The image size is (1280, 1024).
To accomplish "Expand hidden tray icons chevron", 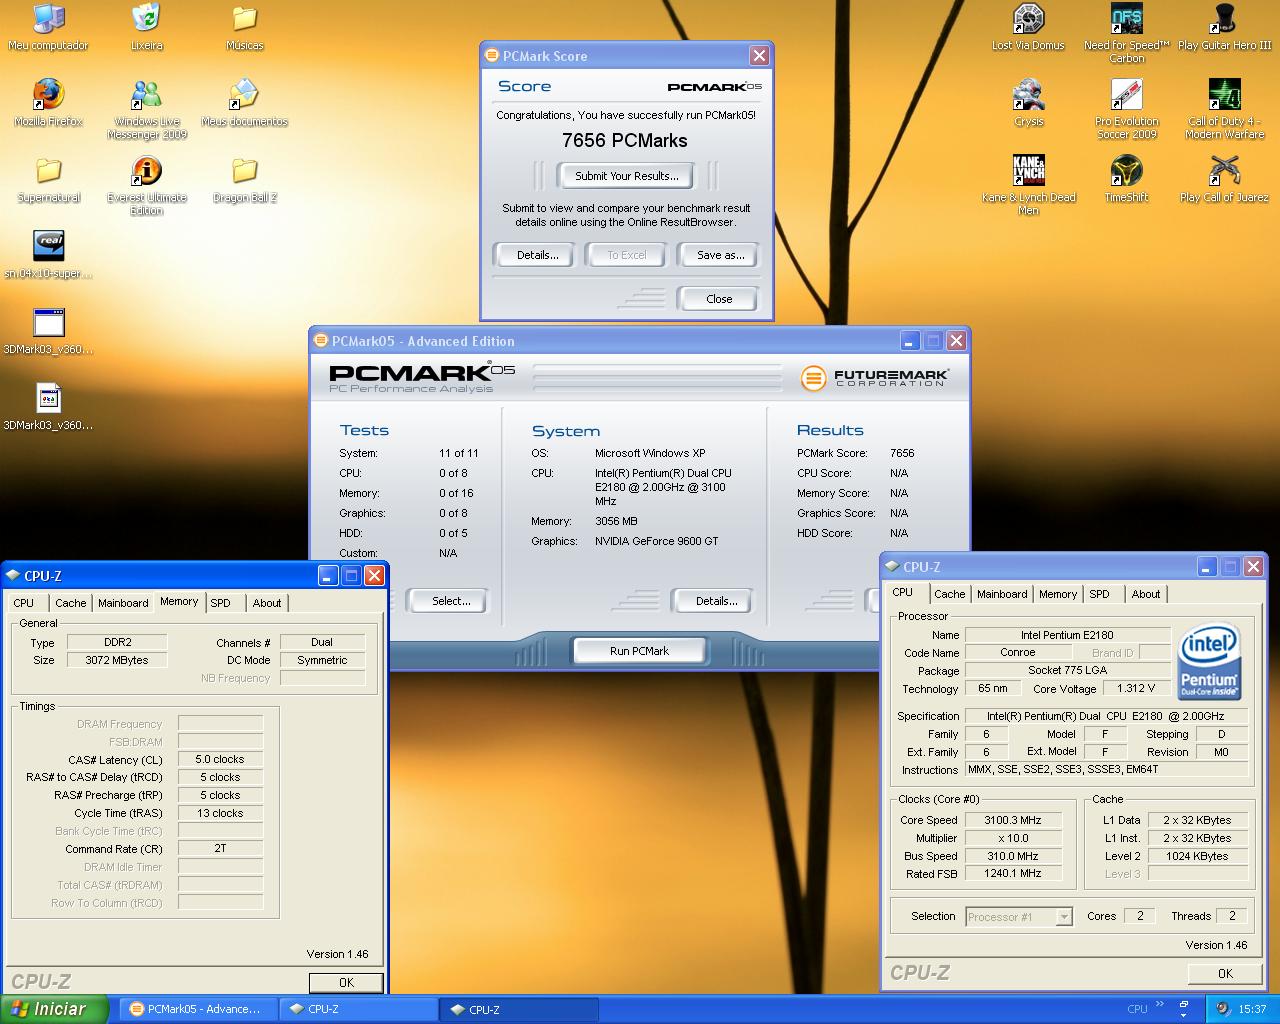I will pyautogui.click(x=1159, y=1004).
